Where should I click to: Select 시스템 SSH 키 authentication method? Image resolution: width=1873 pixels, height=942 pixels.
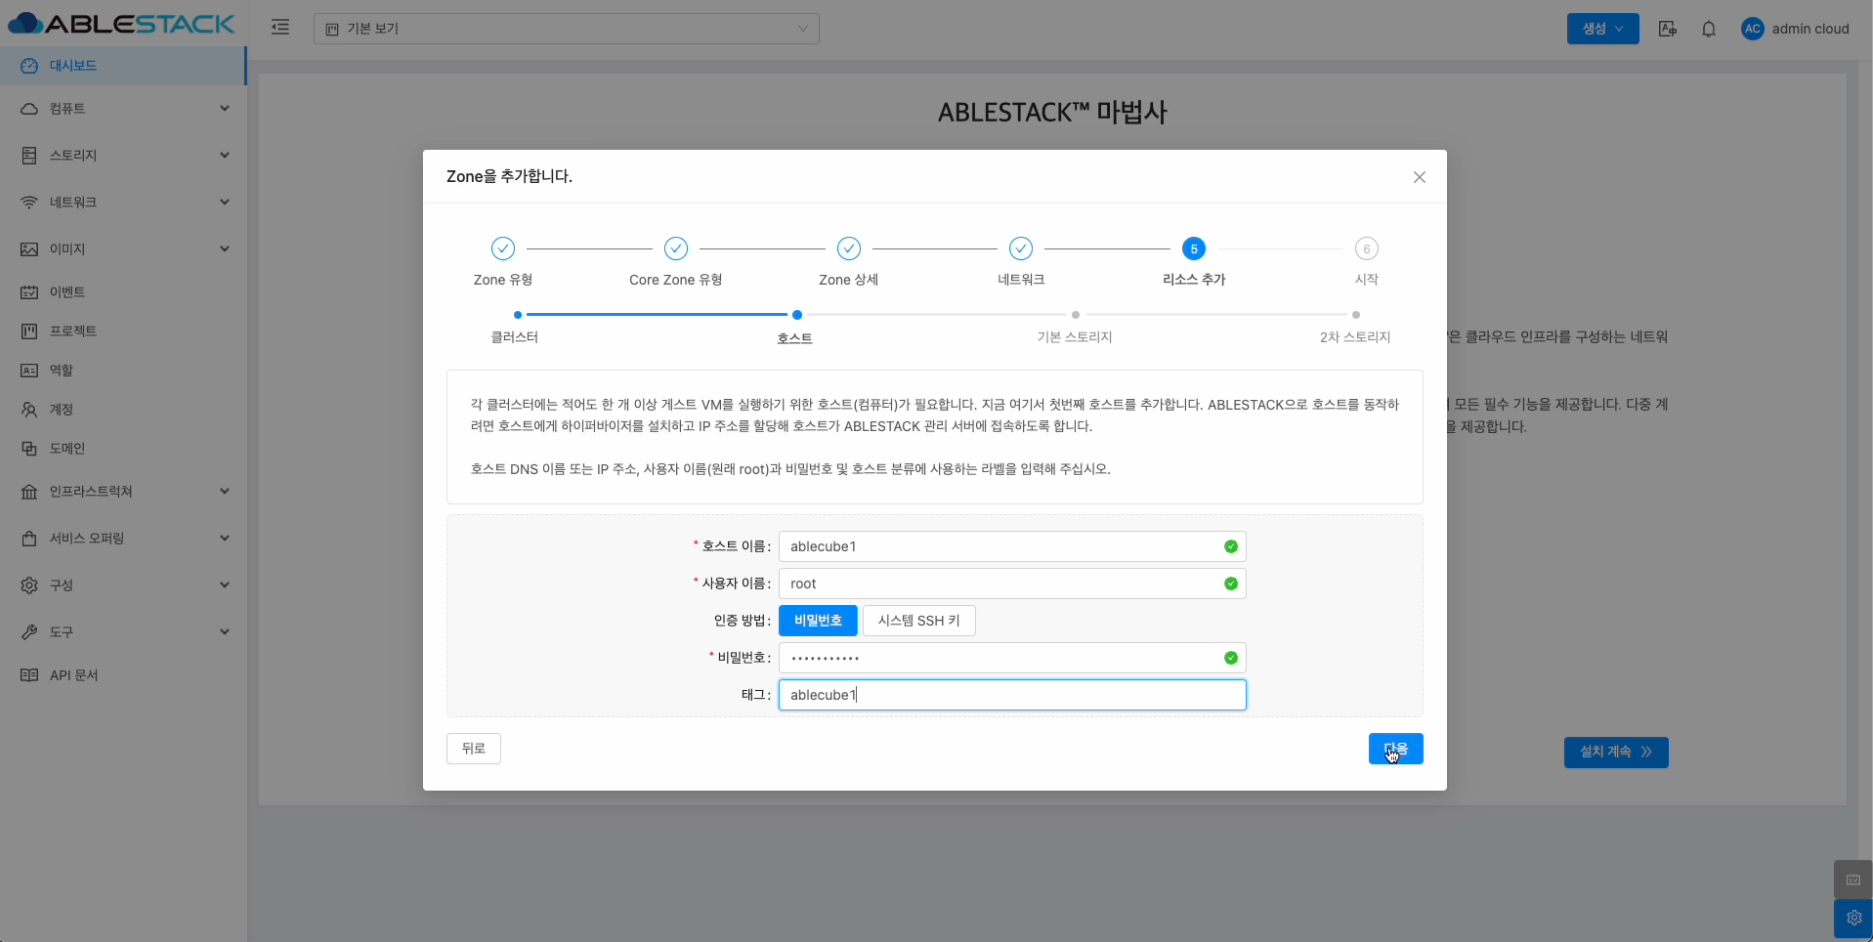(x=918, y=620)
